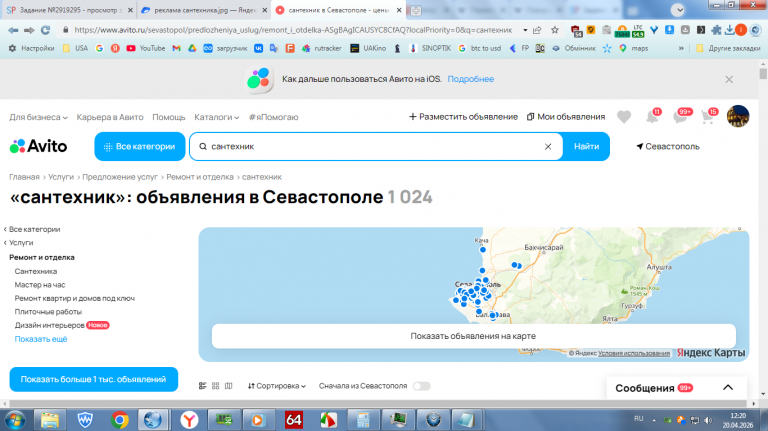
Task: Click 'Показать ещё' in sidebar
Action: [x=41, y=339]
